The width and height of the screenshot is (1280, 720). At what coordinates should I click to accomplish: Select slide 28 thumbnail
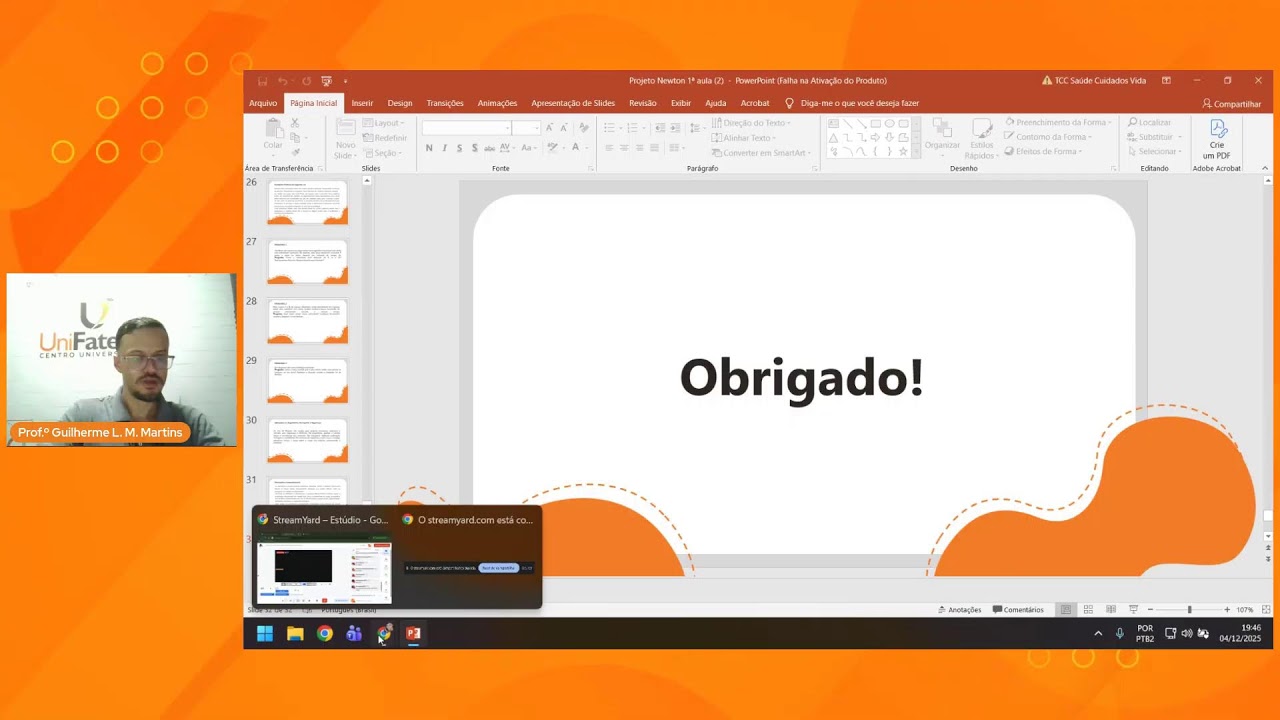click(308, 321)
